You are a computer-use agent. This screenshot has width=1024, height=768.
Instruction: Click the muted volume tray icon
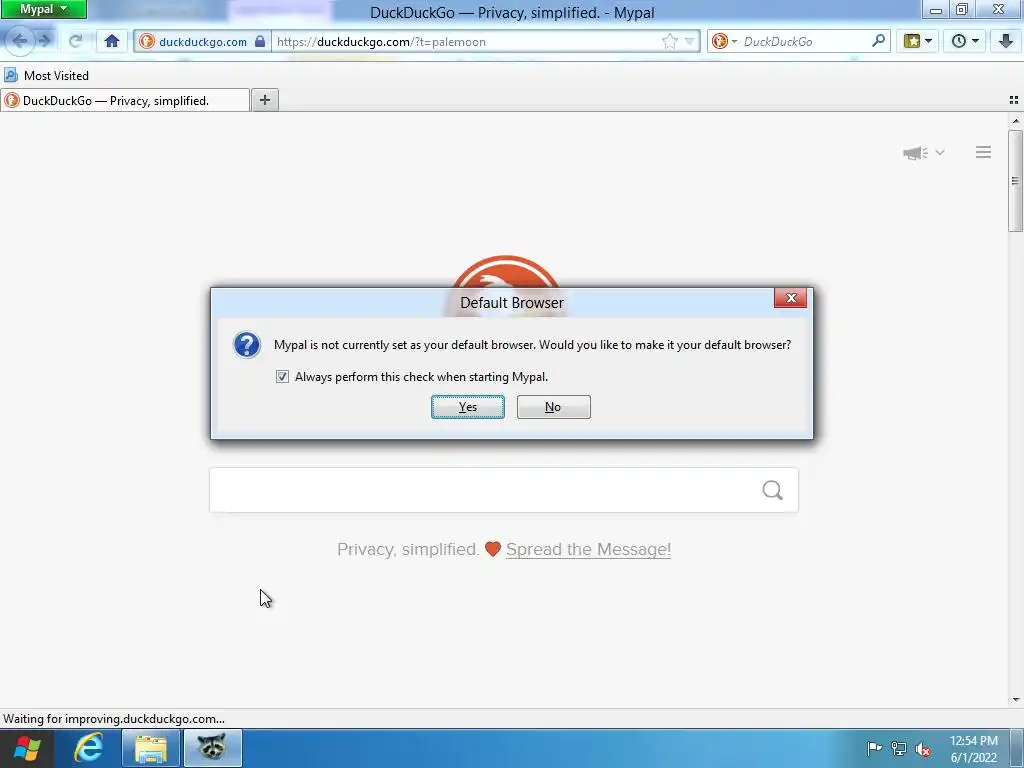[x=923, y=749]
